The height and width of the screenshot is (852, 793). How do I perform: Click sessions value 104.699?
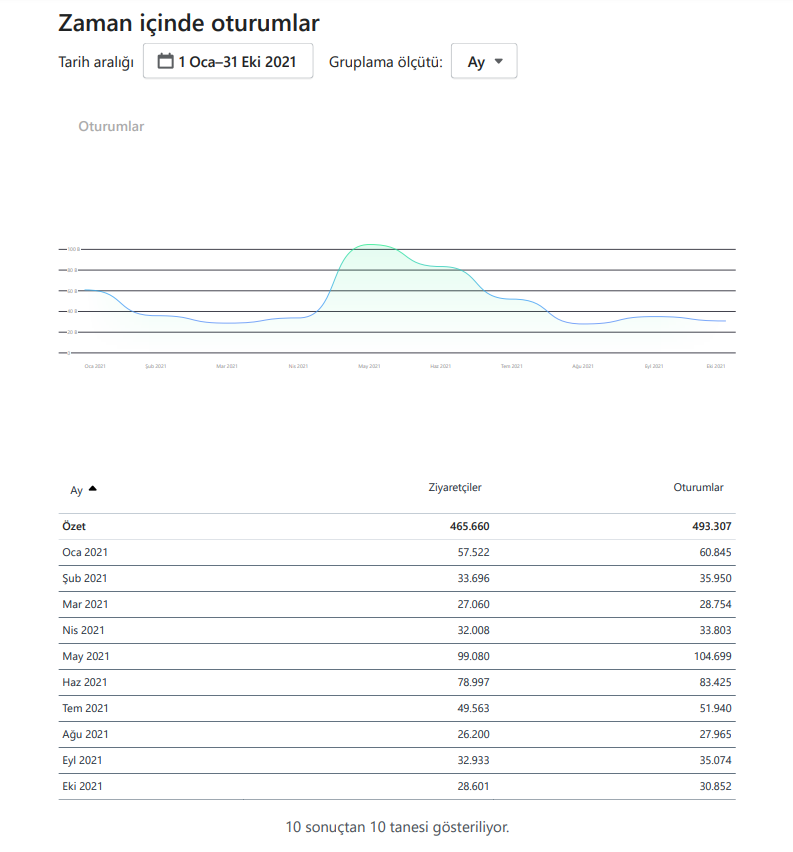pyautogui.click(x=713, y=656)
